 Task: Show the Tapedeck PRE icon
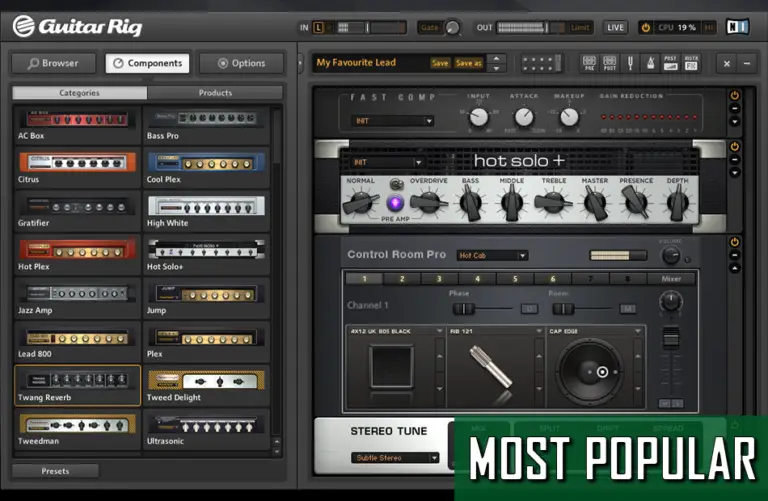tap(589, 63)
